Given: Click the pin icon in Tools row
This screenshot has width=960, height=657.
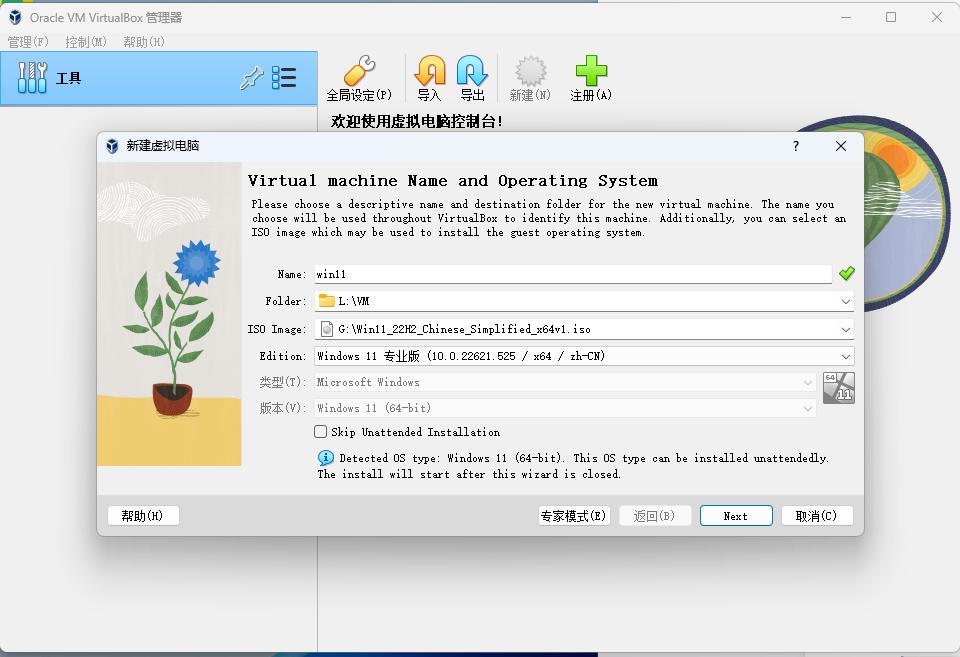Looking at the screenshot, I should [x=251, y=78].
